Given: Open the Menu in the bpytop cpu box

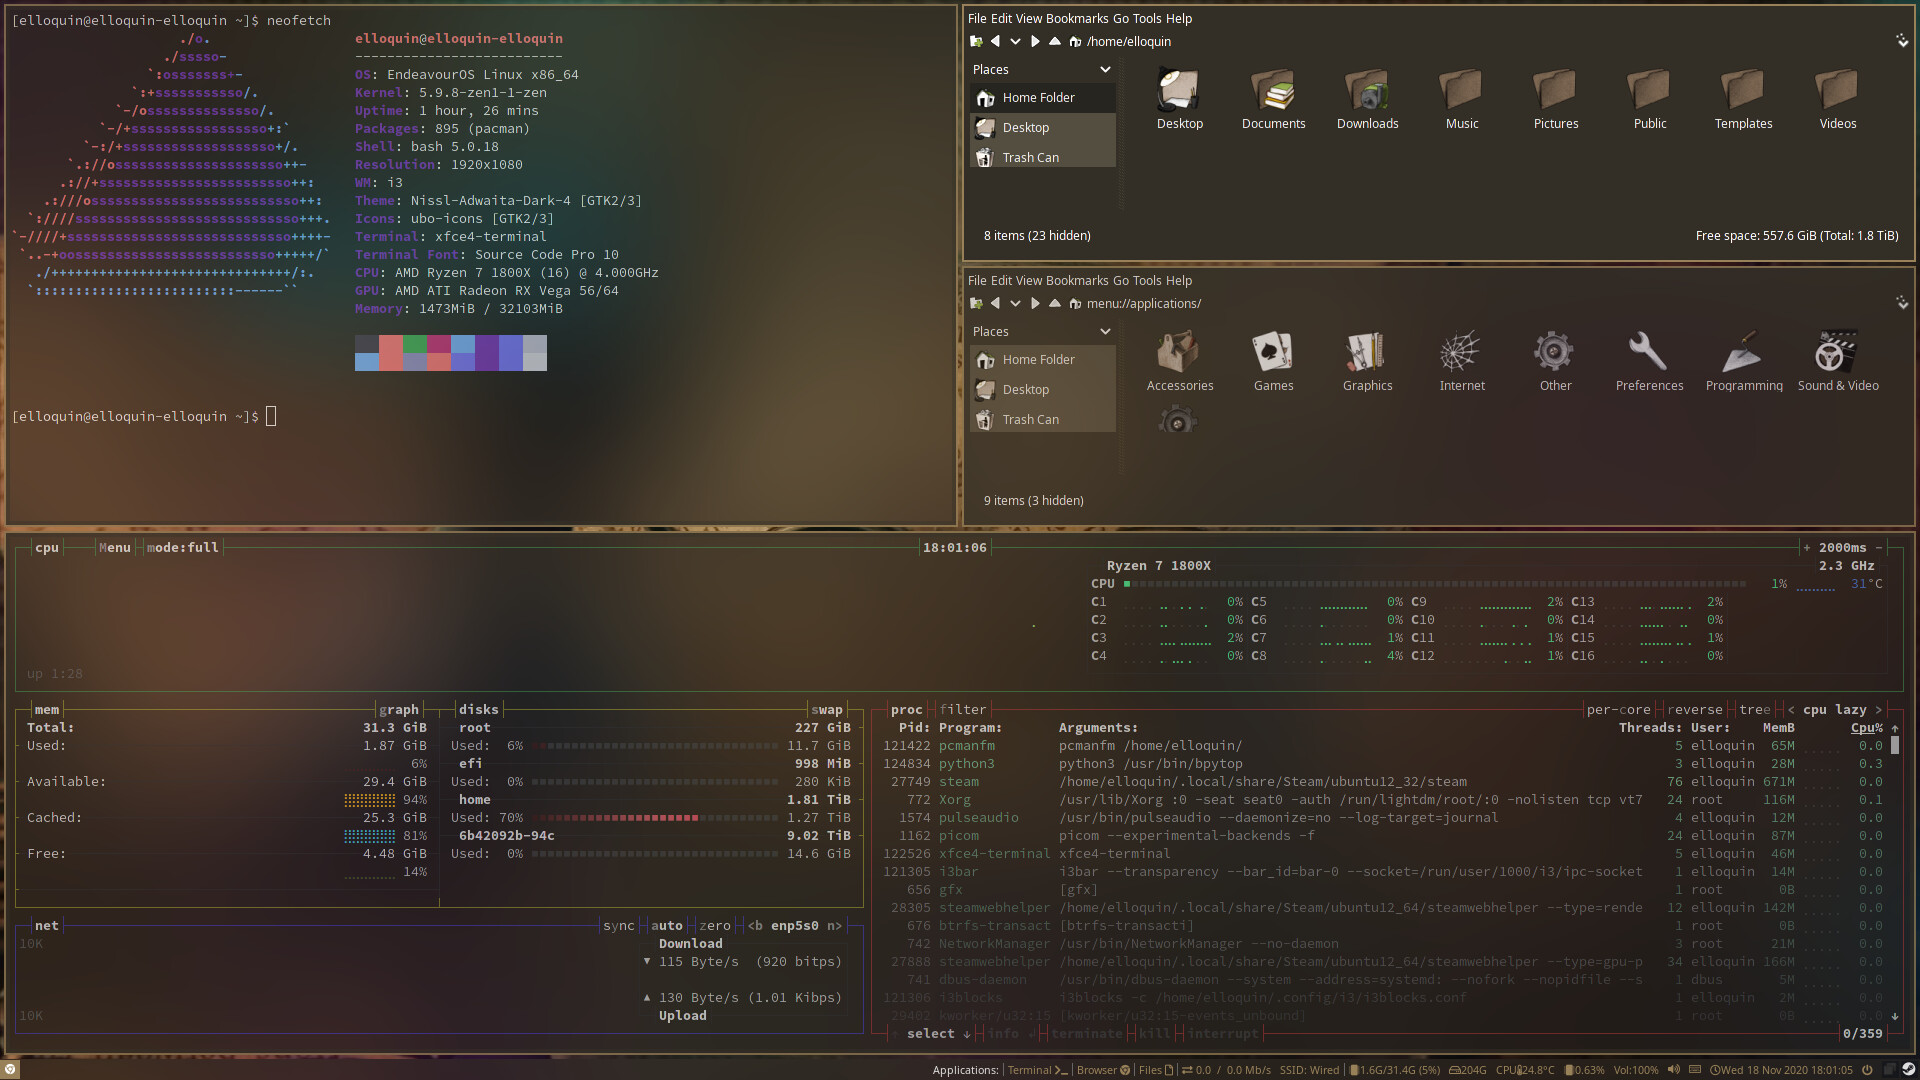Looking at the screenshot, I should [x=114, y=547].
